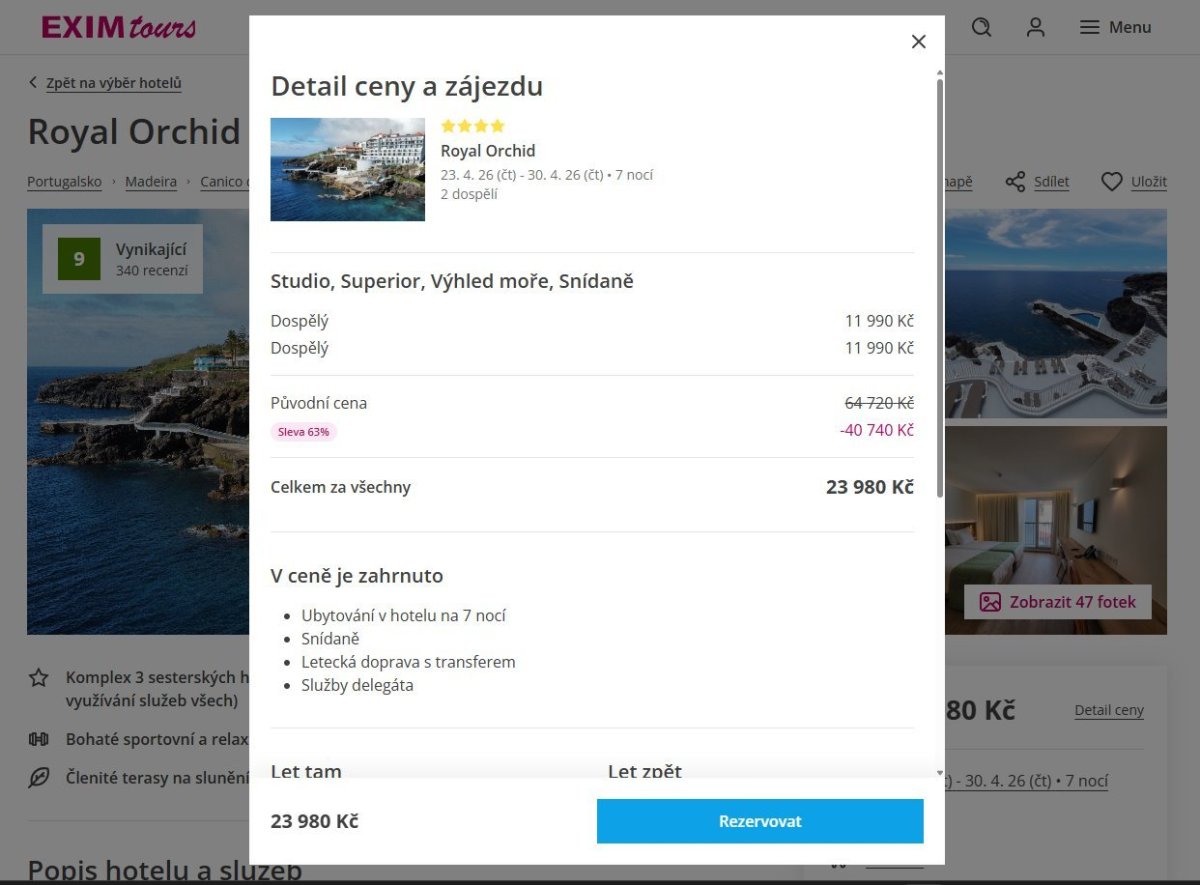Image resolution: width=1200 pixels, height=885 pixels.
Task: Click the Royal Orchid thumbnail in dialog
Action: [x=347, y=169]
